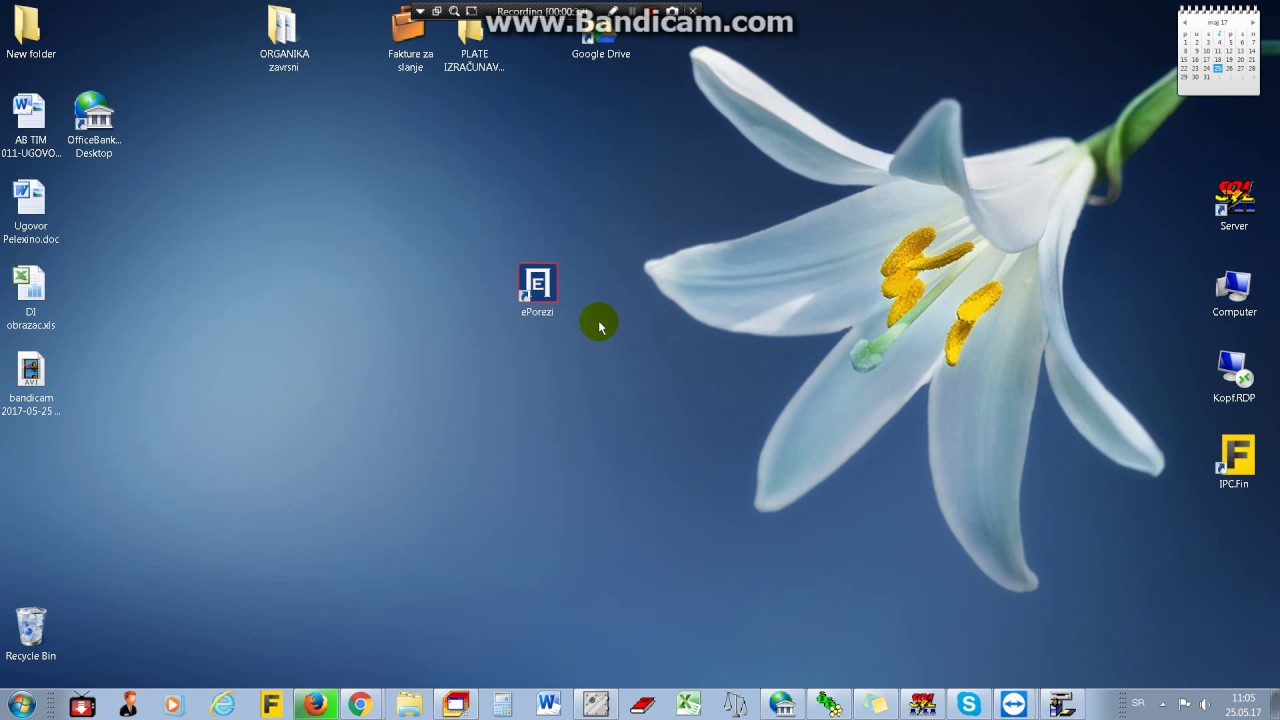
Task: Open the Recycle Bin
Action: click(x=30, y=634)
